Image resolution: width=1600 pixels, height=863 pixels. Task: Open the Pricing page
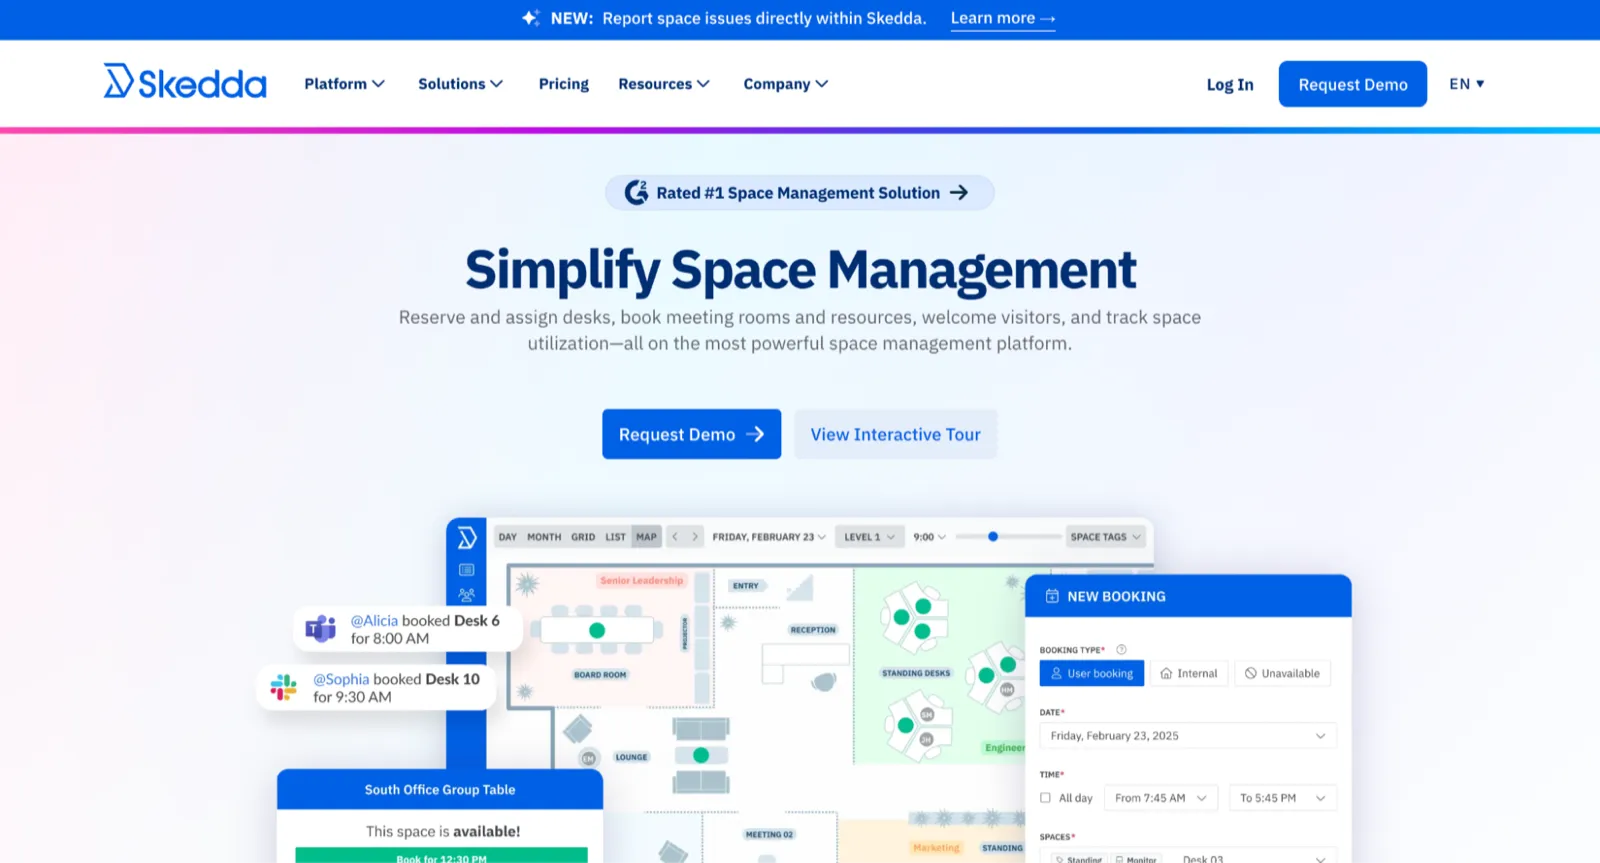point(564,84)
